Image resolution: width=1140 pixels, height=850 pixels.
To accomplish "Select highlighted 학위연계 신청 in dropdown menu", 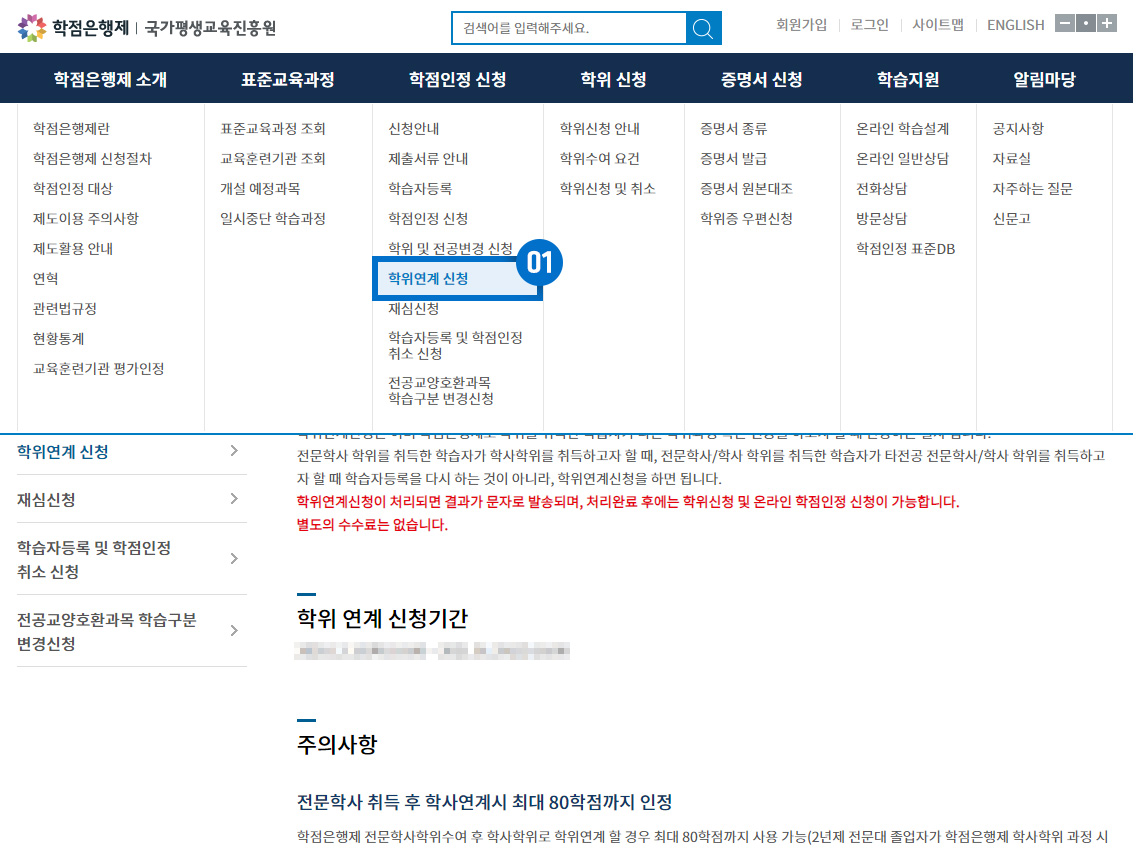I will coord(428,279).
